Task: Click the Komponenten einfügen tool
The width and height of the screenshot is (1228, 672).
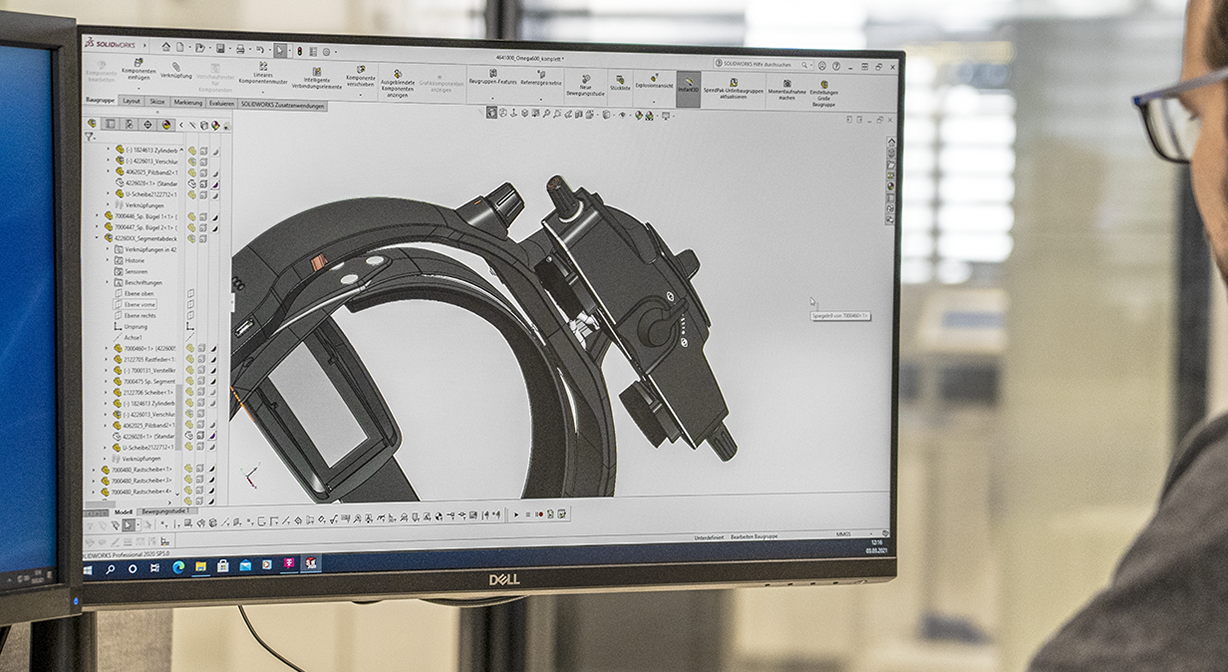Action: click(138, 74)
